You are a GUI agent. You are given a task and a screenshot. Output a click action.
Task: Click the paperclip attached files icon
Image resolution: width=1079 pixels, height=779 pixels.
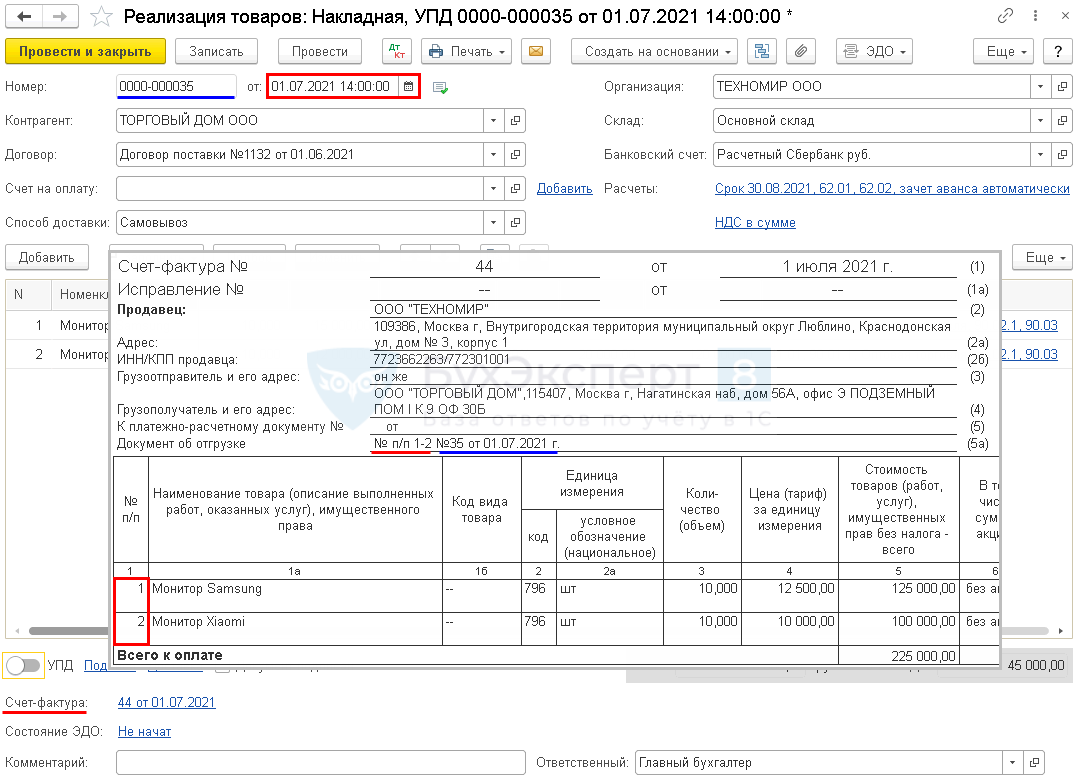[x=800, y=52]
